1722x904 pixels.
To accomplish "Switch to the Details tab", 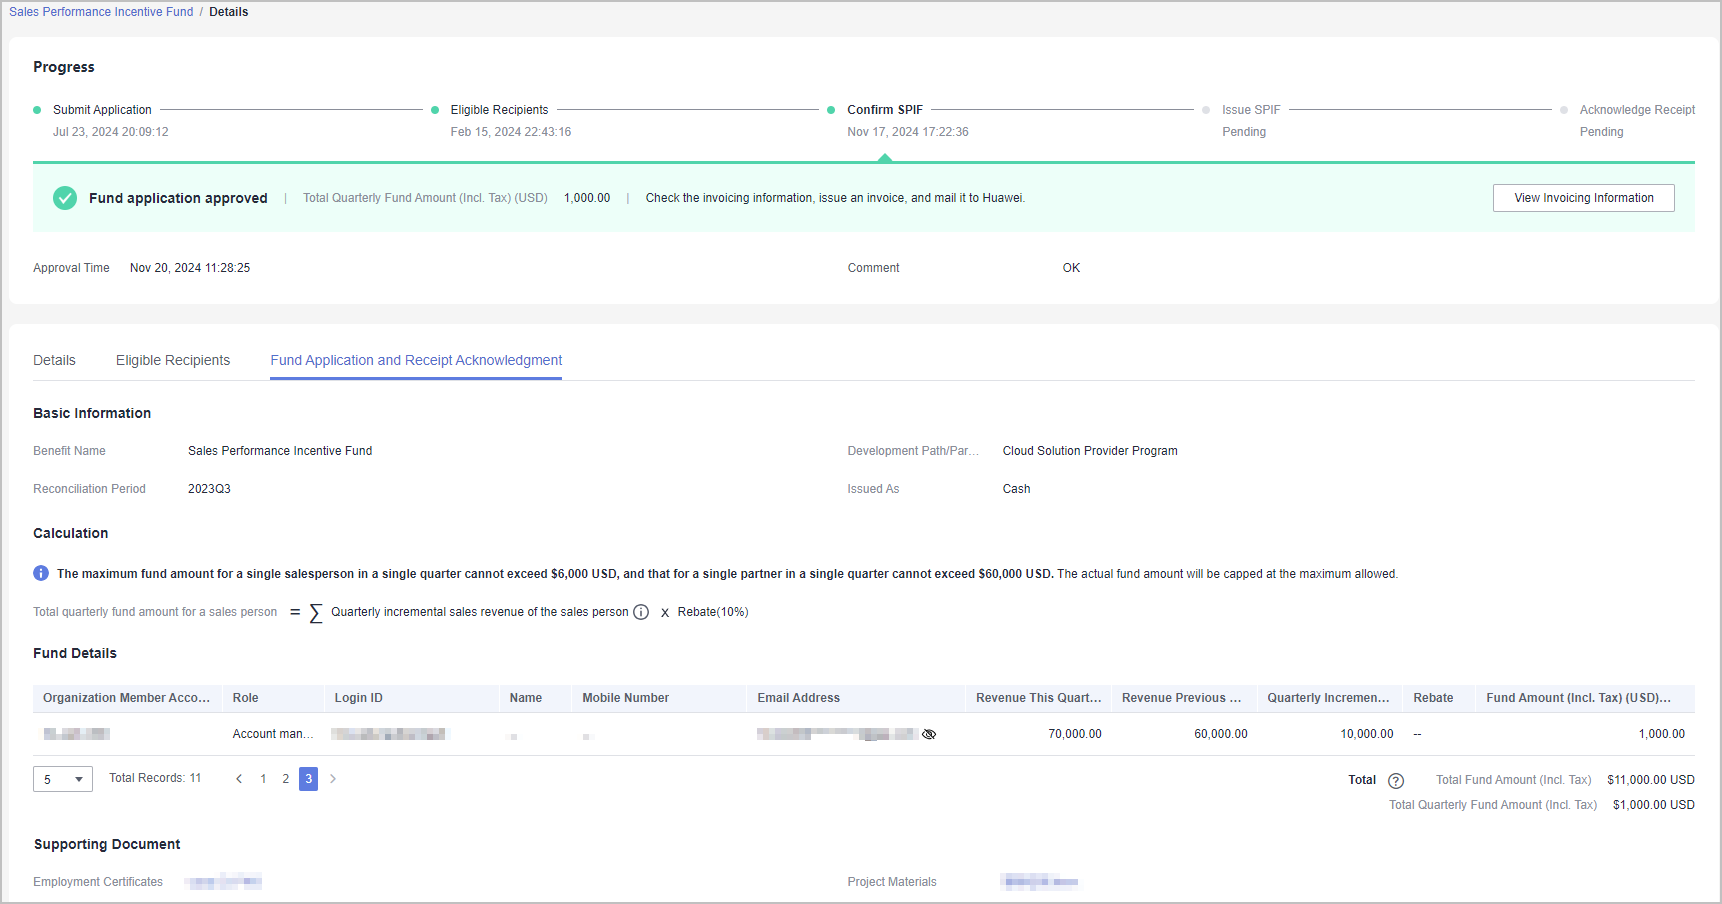I will coord(54,360).
